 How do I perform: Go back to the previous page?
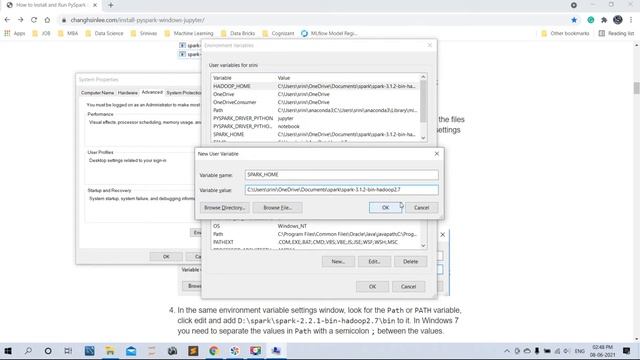click(x=7, y=20)
